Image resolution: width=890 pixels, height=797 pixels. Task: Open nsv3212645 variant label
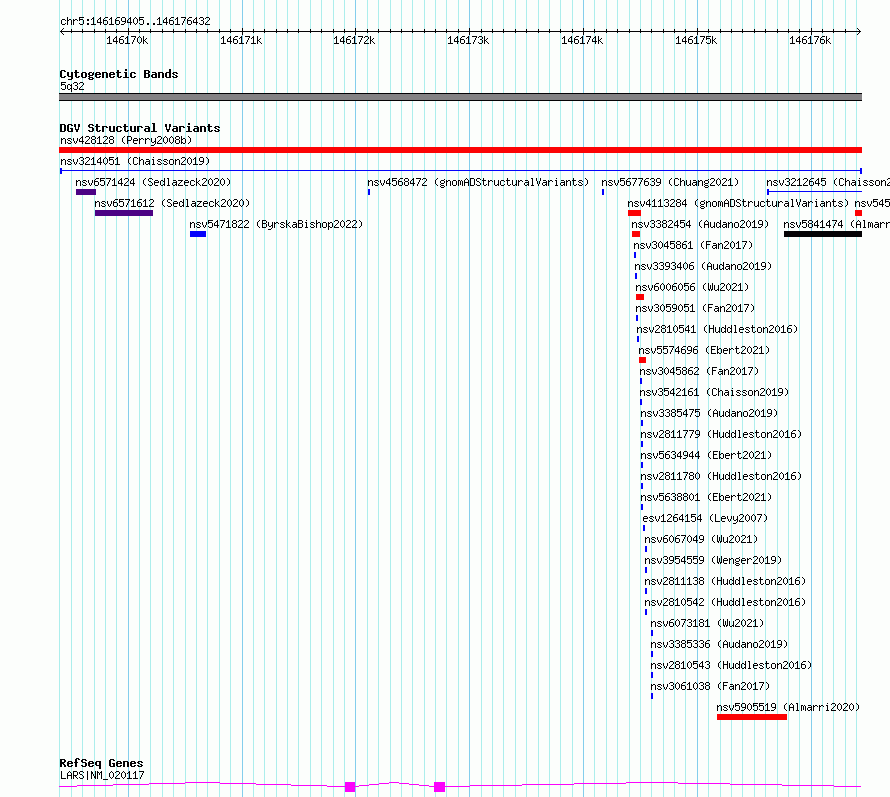coord(828,182)
